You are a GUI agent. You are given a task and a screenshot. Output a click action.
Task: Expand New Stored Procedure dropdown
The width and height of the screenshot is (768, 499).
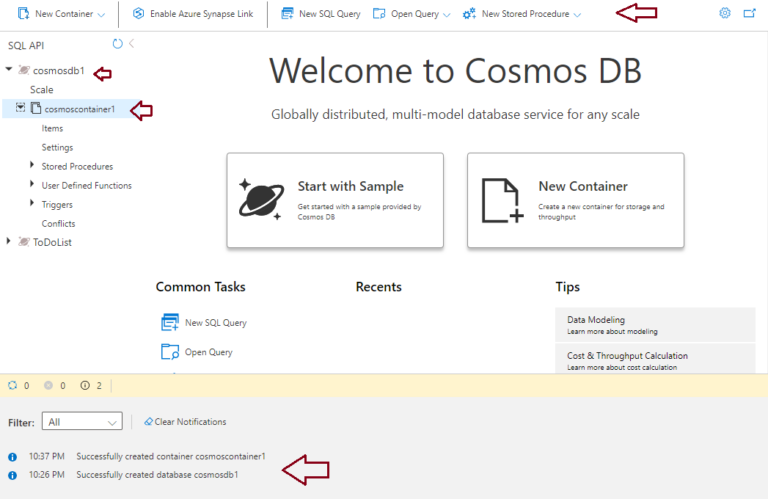(x=578, y=15)
